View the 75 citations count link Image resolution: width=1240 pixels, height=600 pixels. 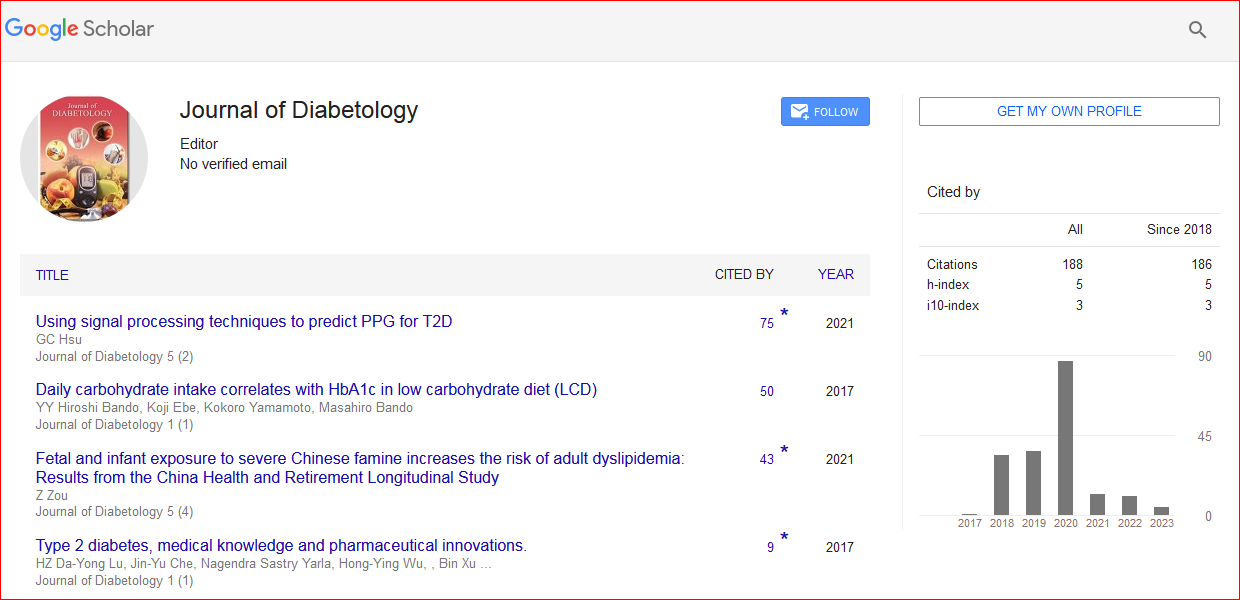coord(766,324)
